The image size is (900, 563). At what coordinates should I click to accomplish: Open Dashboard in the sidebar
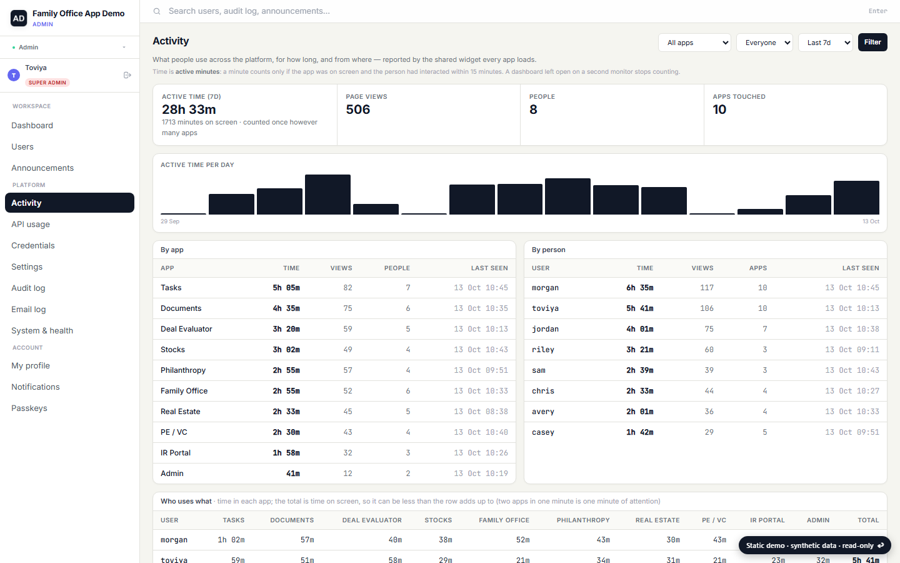coord(69,125)
